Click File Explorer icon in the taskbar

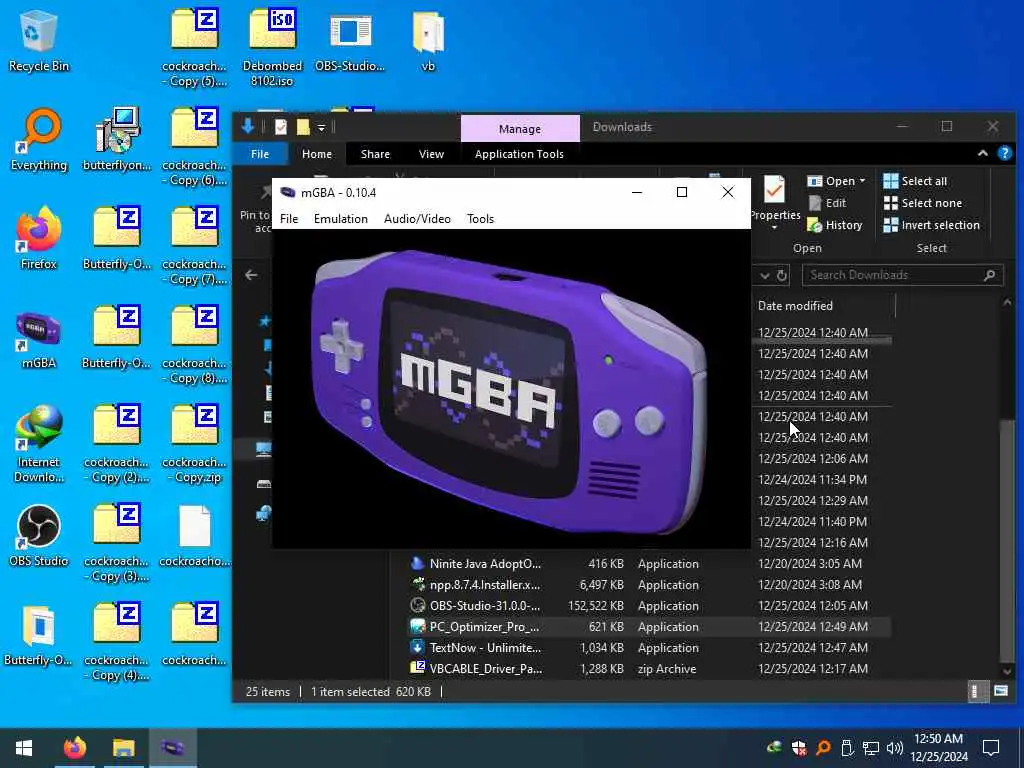click(x=123, y=748)
